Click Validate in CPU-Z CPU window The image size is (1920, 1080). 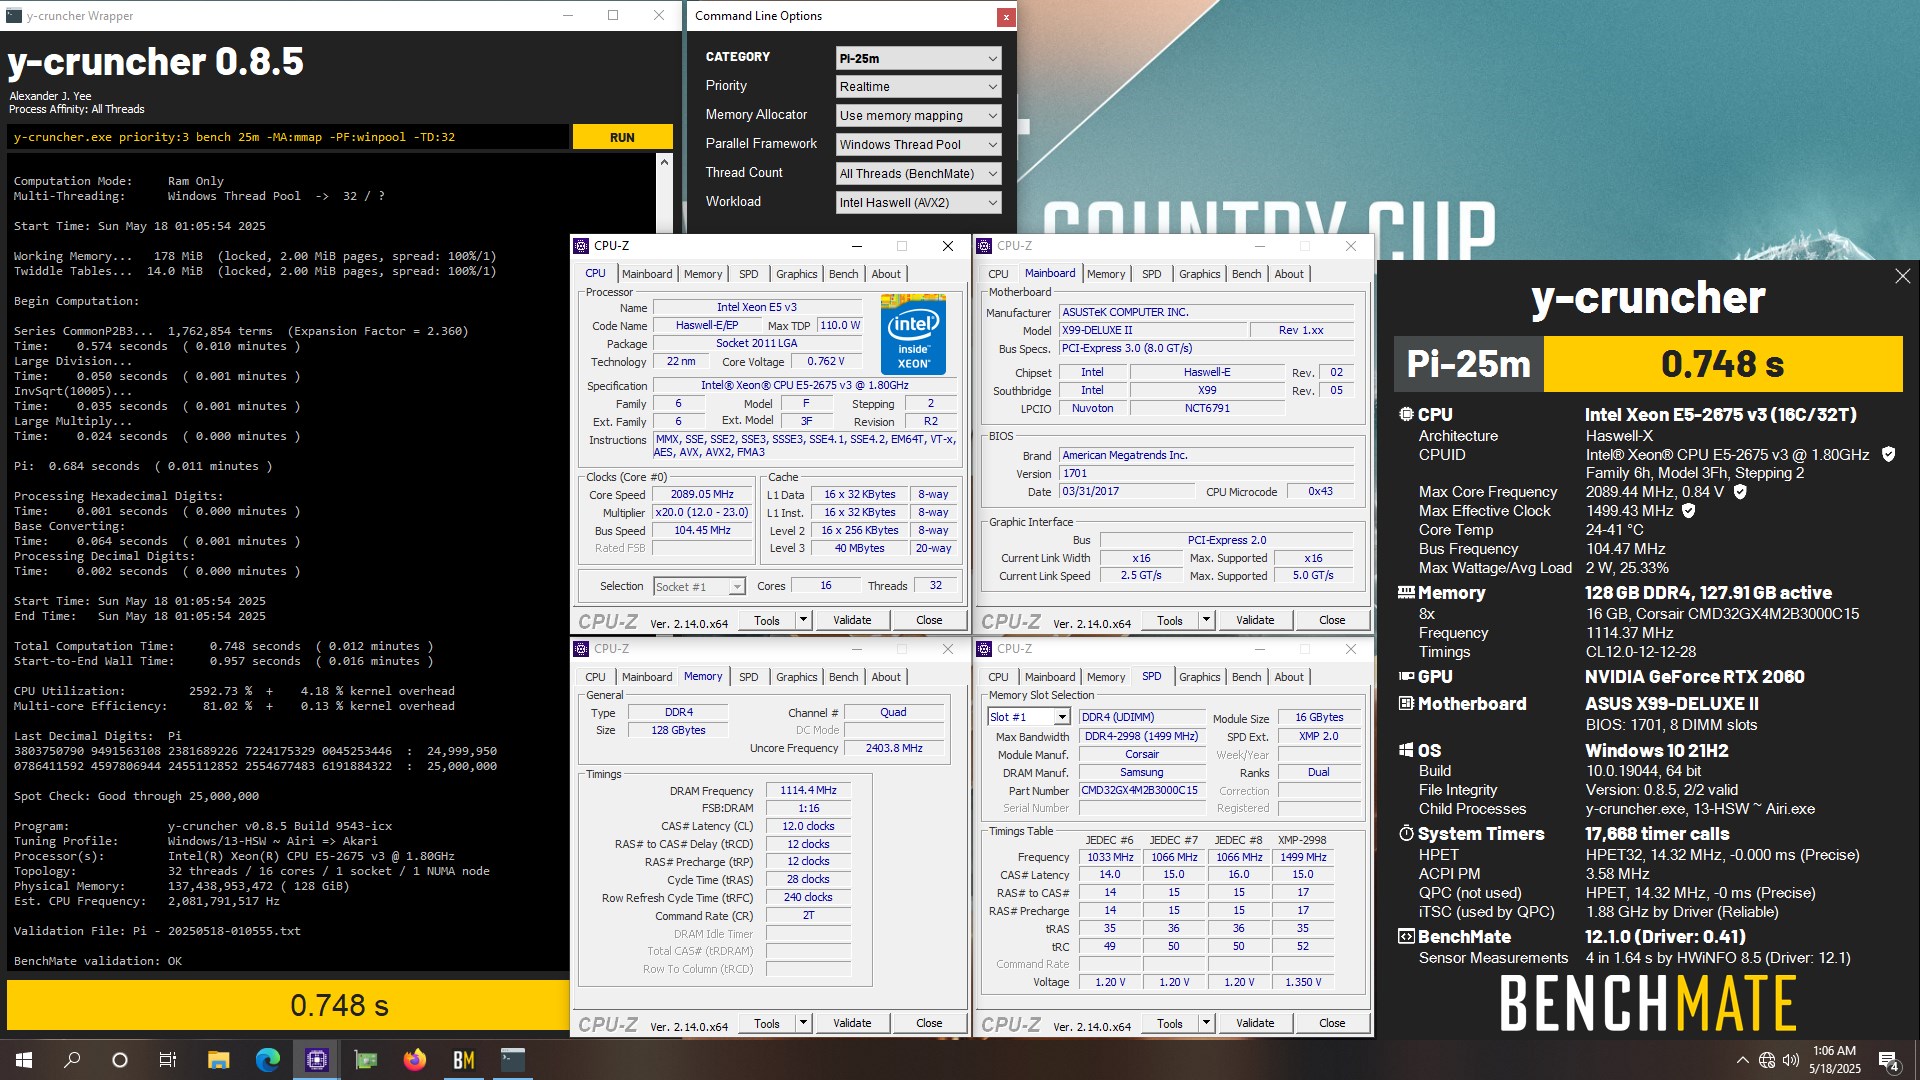pos(852,620)
